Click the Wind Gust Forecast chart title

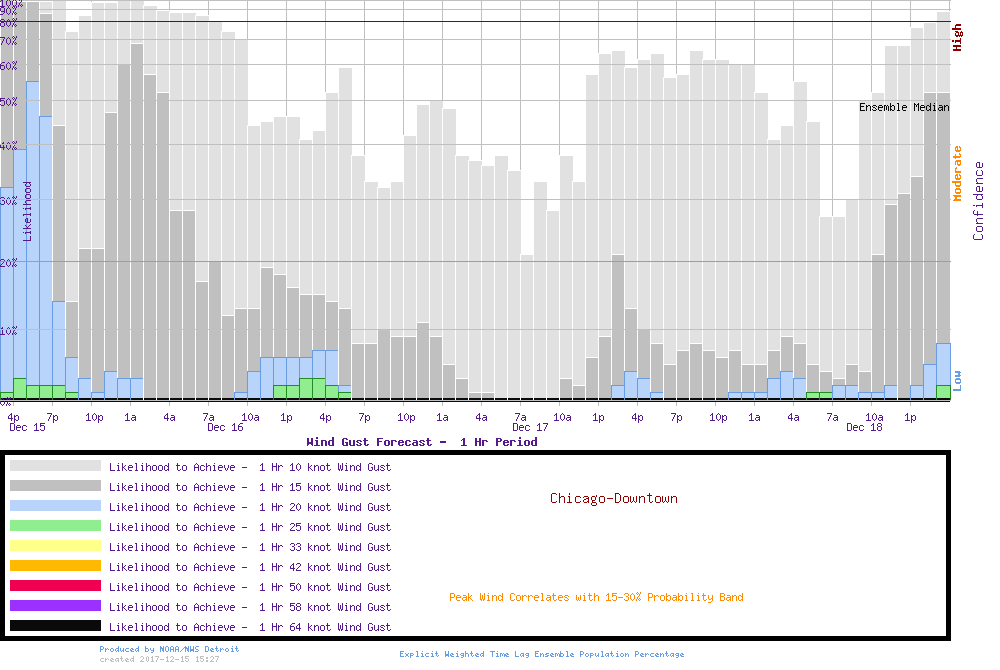421,442
